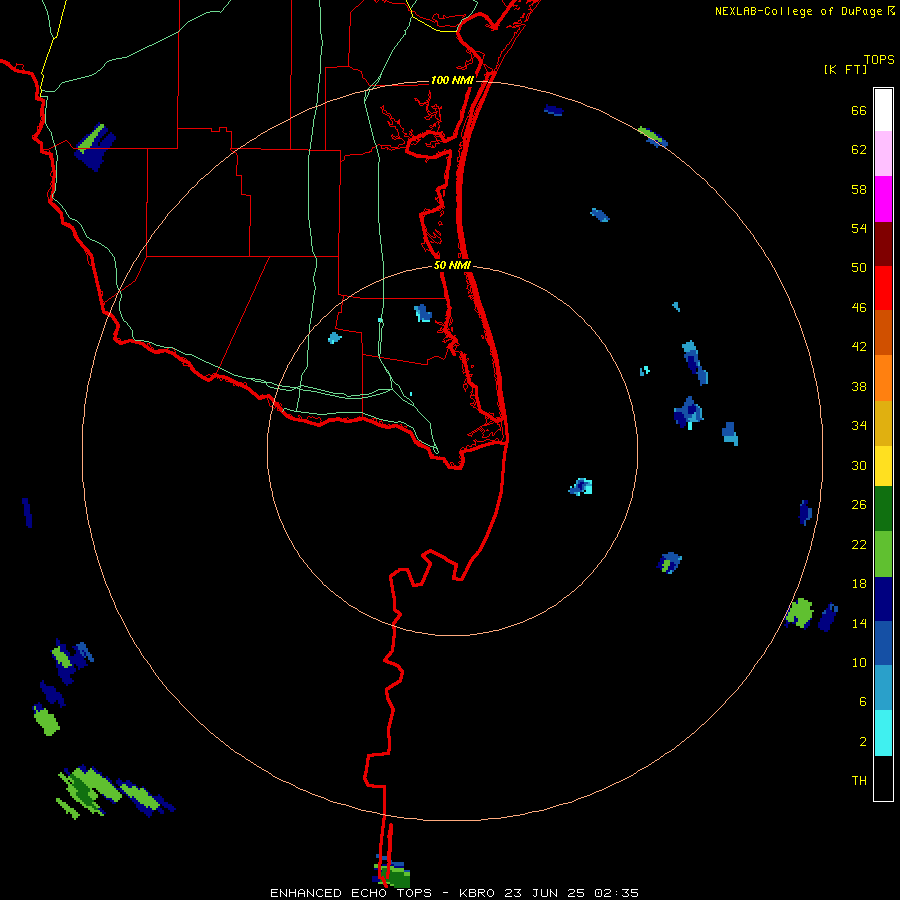Image resolution: width=900 pixels, height=900 pixels.
Task: Select the 34 legend value
Action: click(x=859, y=426)
